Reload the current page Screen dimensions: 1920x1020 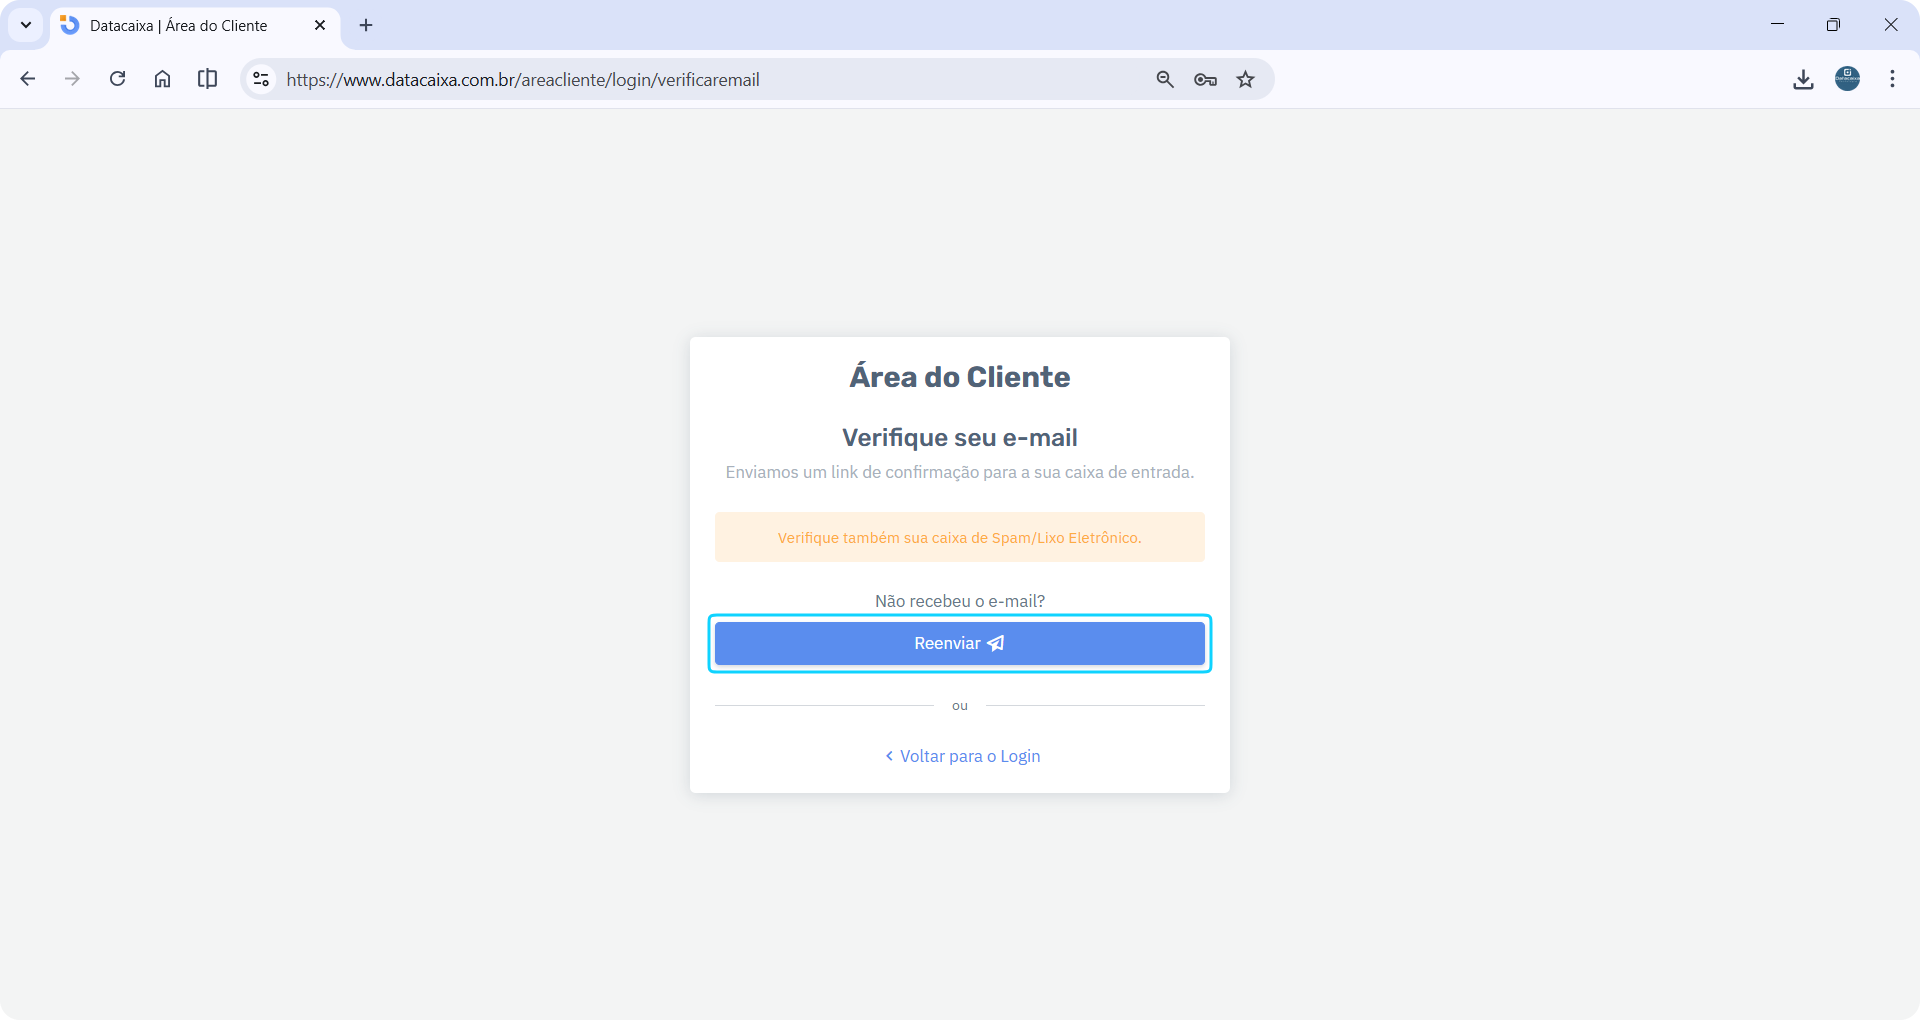point(117,79)
